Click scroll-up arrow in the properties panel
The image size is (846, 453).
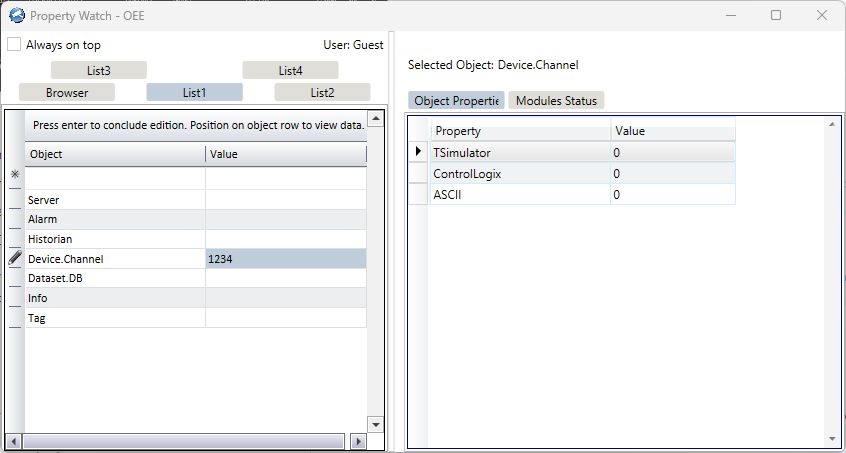(833, 124)
